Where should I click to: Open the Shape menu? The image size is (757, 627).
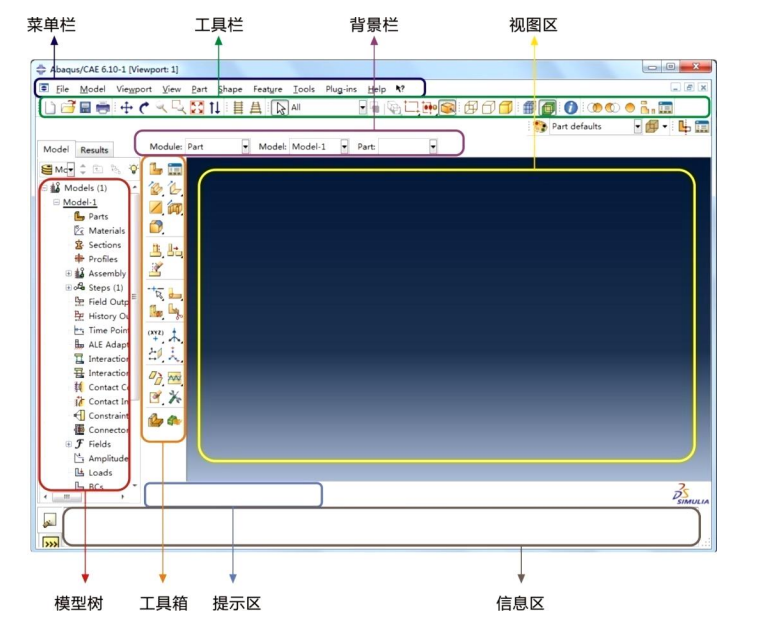230,89
